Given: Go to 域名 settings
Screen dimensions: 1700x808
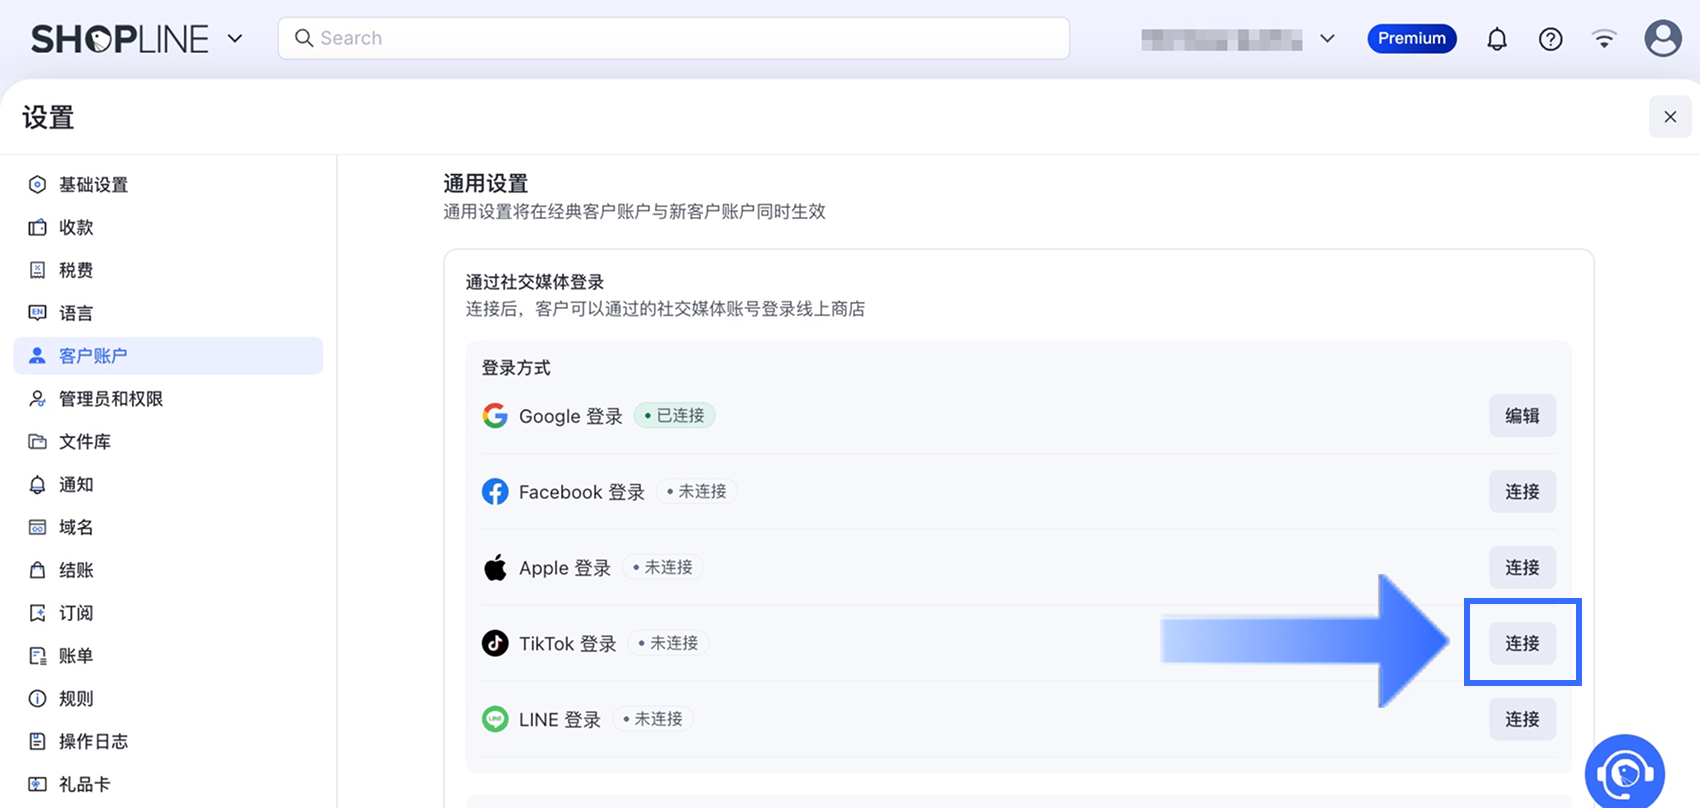Looking at the screenshot, I should point(76,527).
